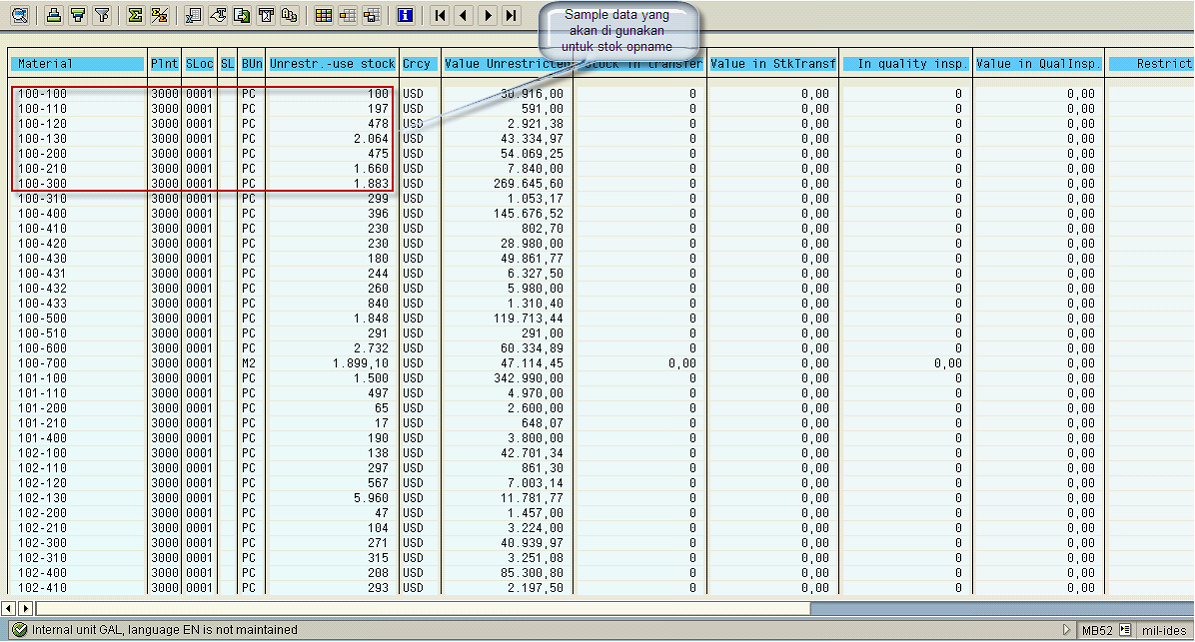Go to the previous page
Image resolution: width=1195 pixels, height=642 pixels.
click(x=463, y=15)
